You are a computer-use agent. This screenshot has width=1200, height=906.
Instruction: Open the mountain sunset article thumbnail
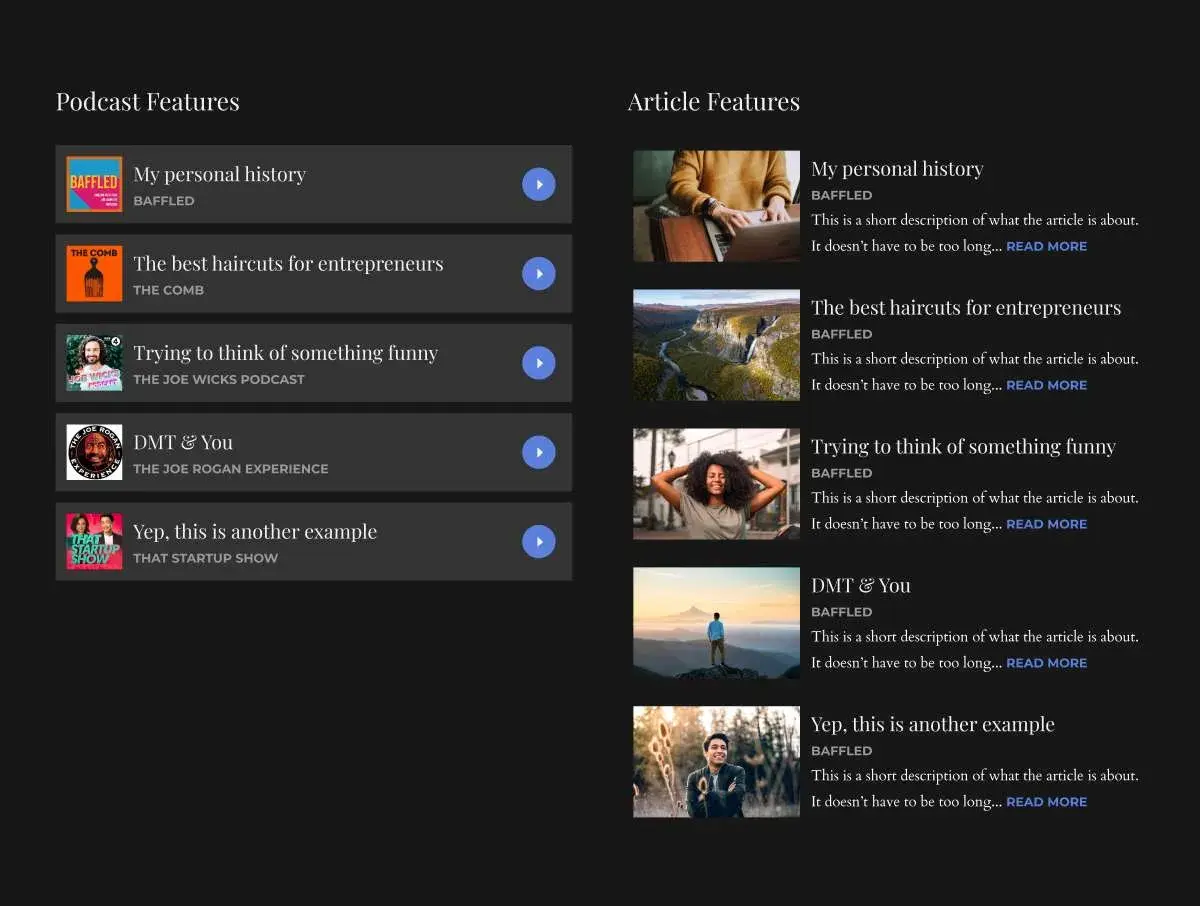[x=716, y=623]
